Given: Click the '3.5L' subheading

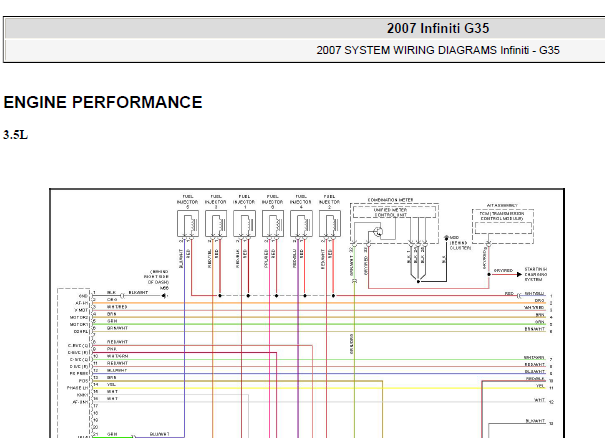Looking at the screenshot, I should coord(15,135).
